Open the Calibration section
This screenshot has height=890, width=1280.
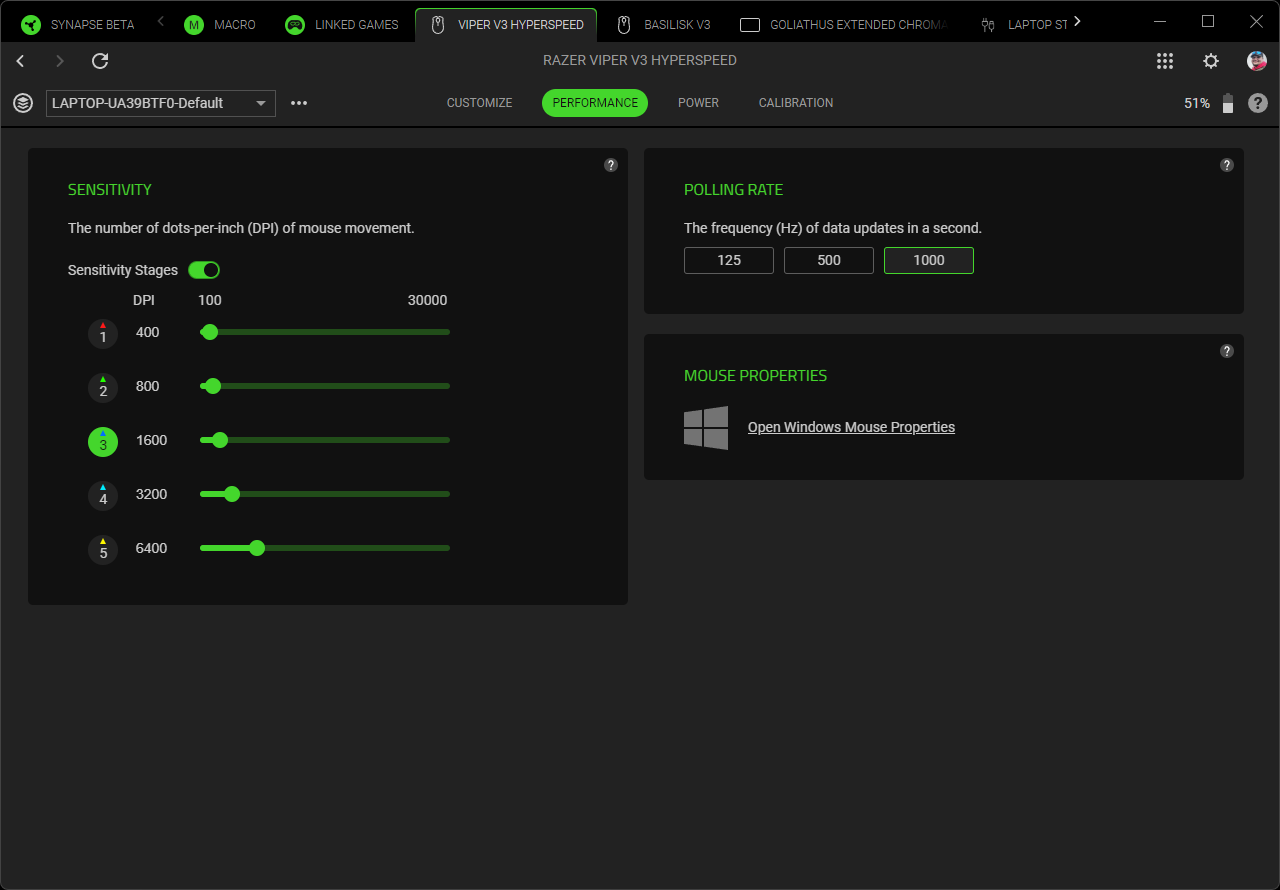tap(796, 103)
